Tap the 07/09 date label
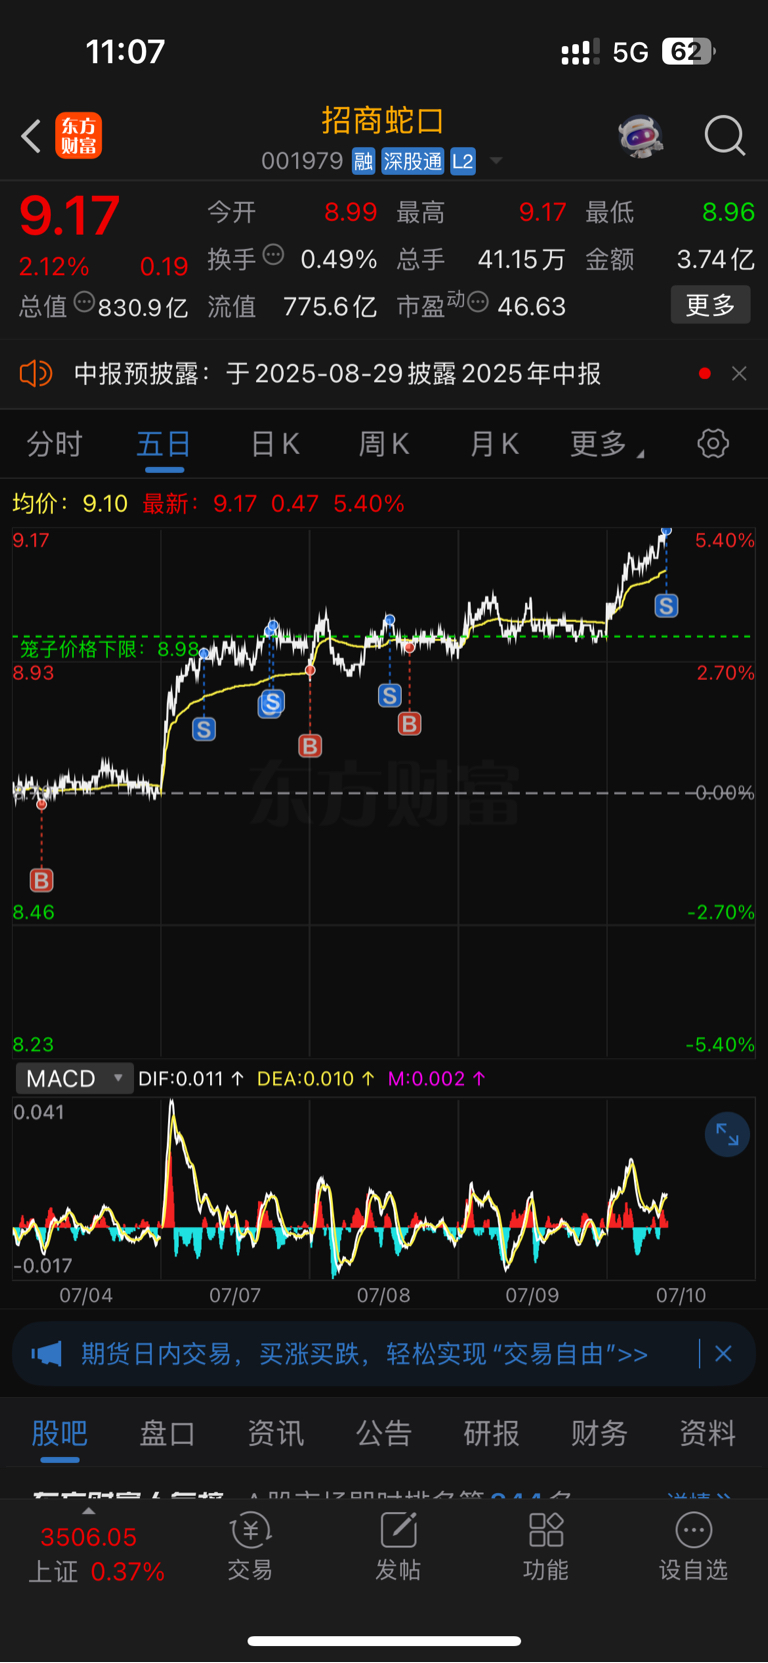 click(x=532, y=1295)
